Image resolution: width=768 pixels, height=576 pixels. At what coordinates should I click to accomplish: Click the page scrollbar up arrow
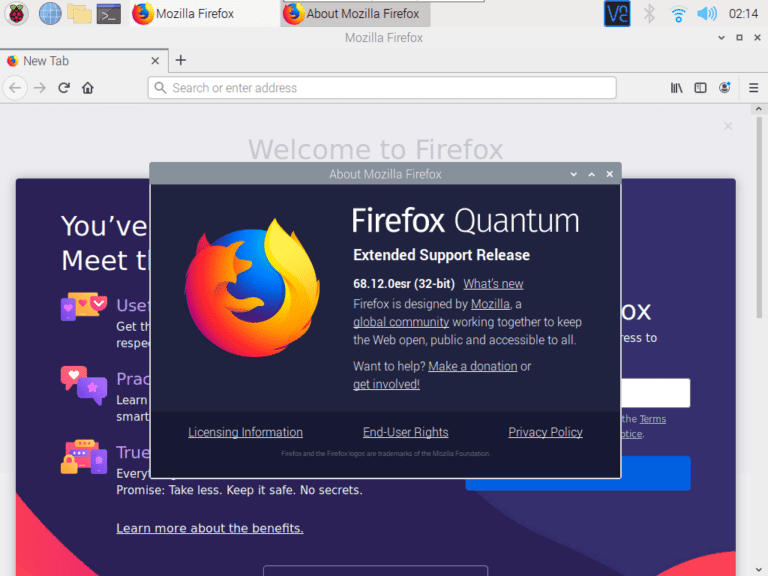pyautogui.click(x=759, y=109)
